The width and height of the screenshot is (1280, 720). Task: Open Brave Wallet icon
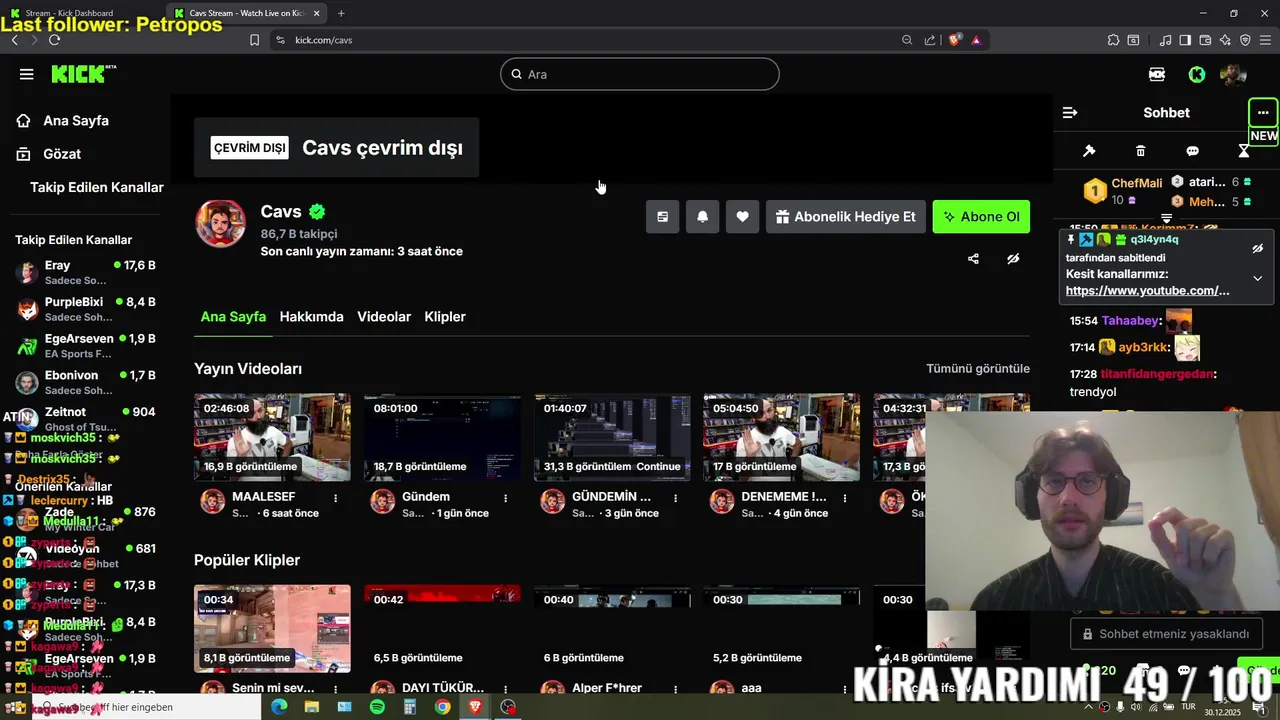[1205, 40]
